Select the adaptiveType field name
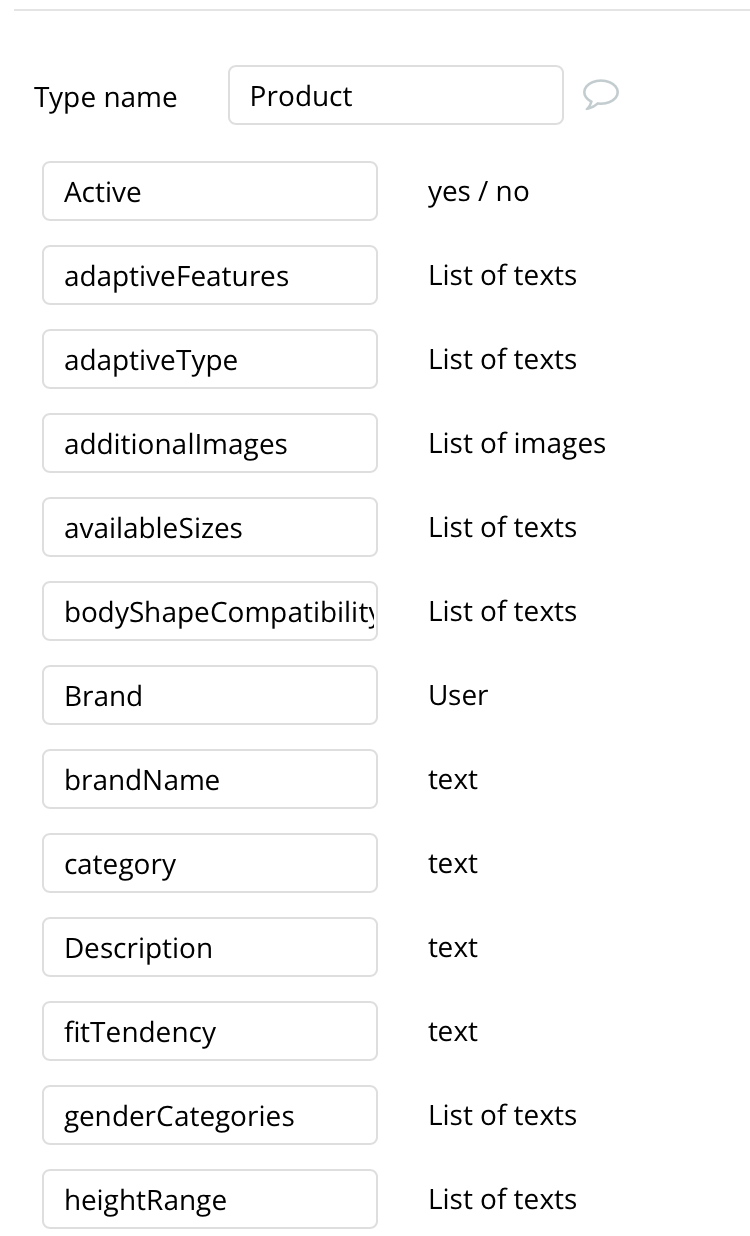The height and width of the screenshot is (1236, 750). [210, 359]
